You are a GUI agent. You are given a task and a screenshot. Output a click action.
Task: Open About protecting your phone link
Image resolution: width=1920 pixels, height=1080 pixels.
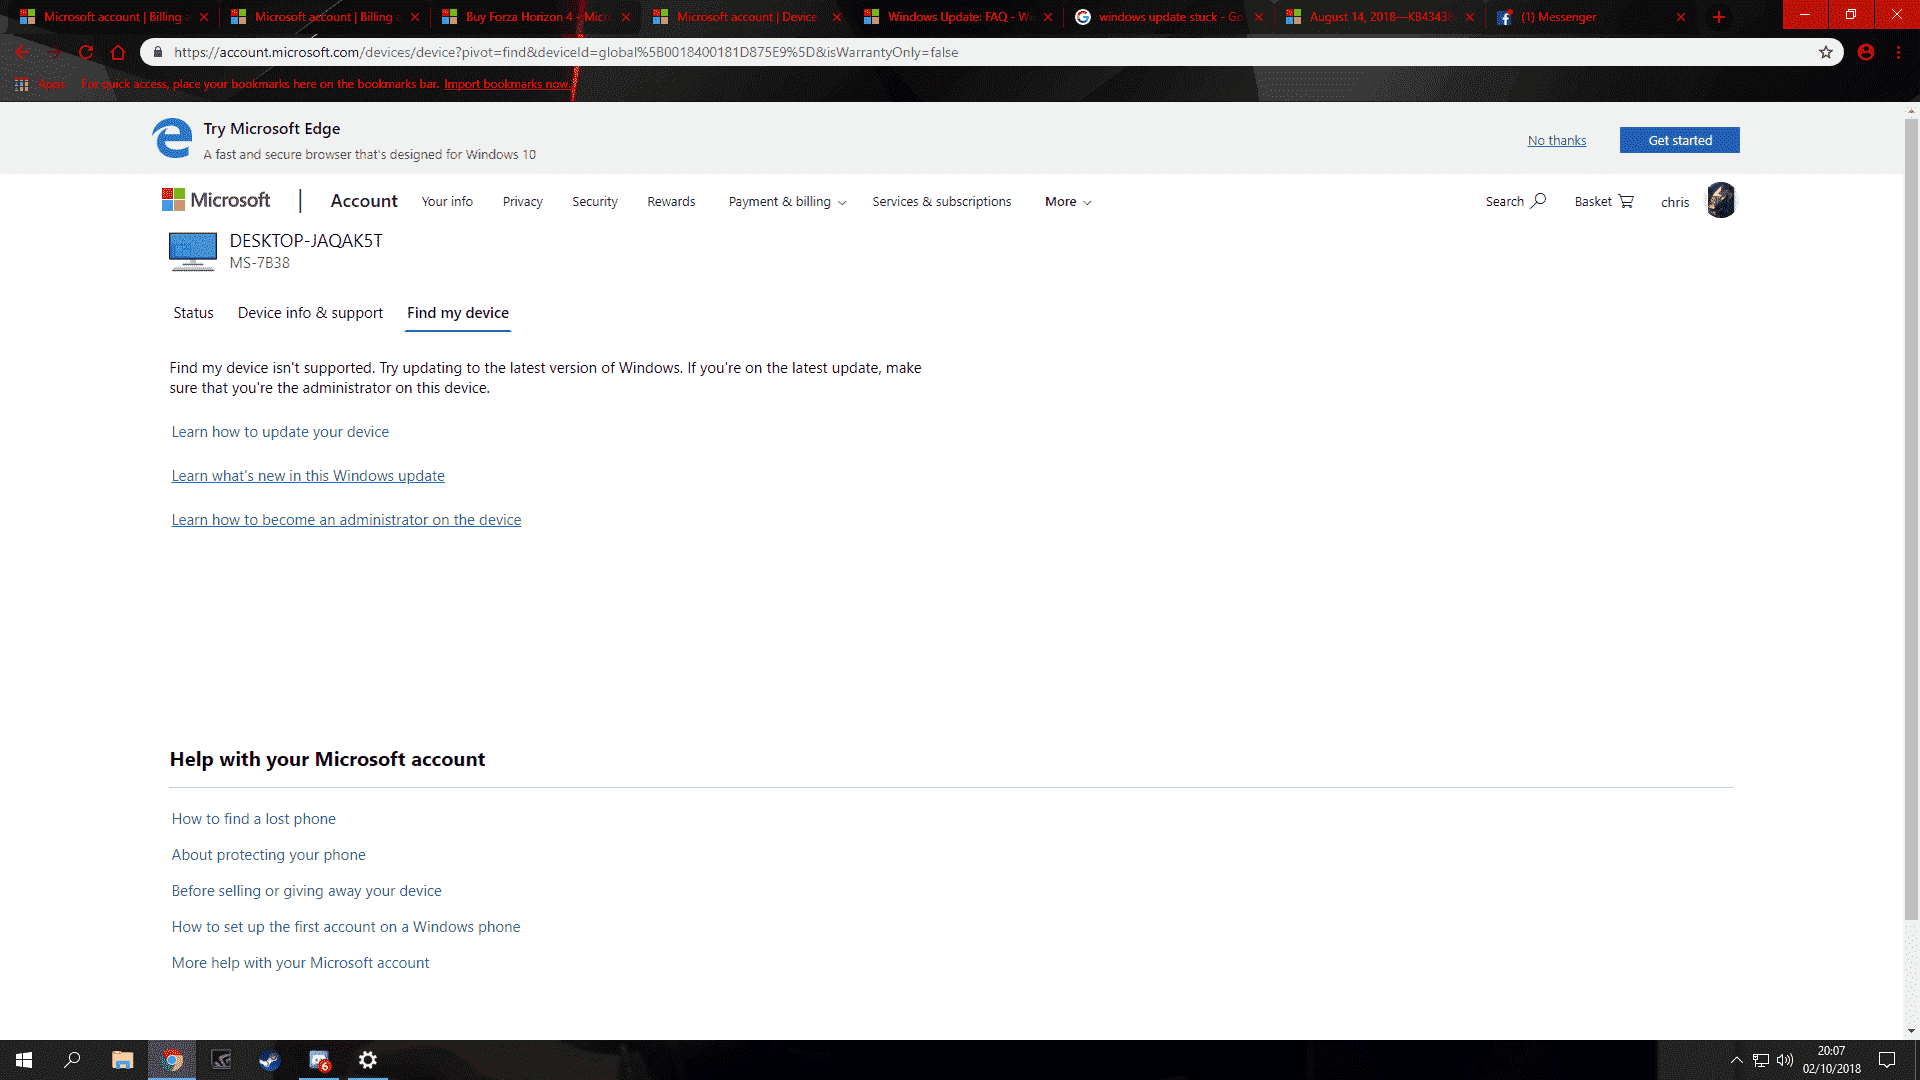coord(268,855)
